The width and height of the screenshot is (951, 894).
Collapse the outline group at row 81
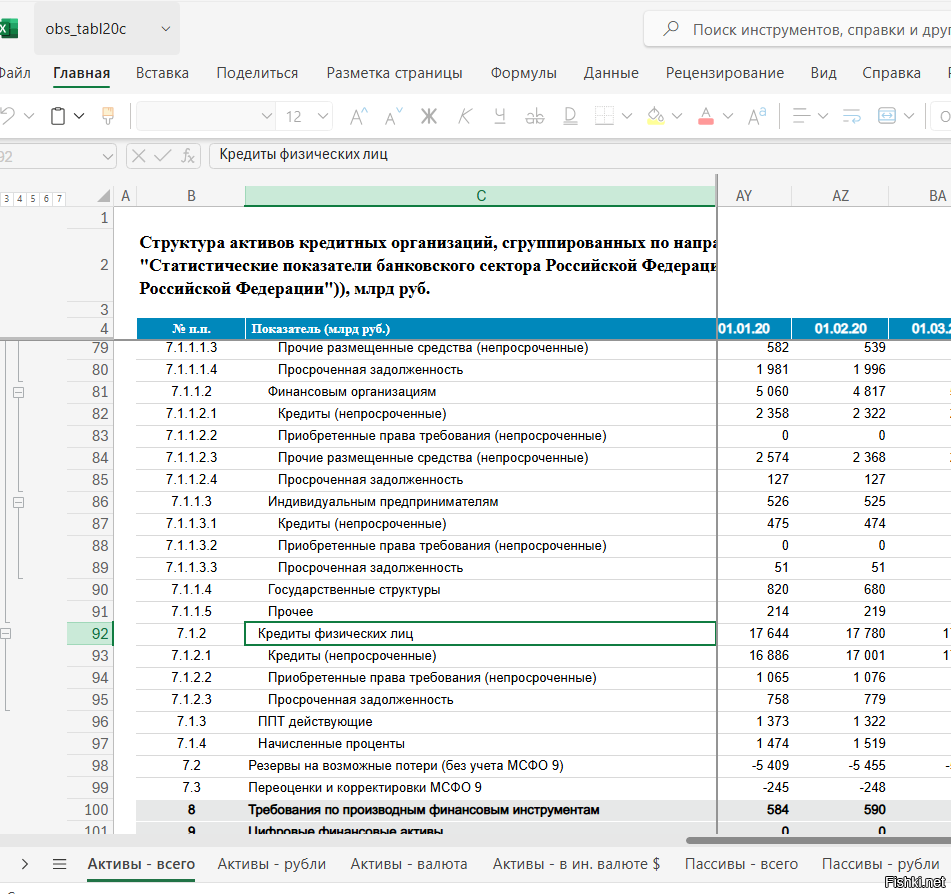18,392
